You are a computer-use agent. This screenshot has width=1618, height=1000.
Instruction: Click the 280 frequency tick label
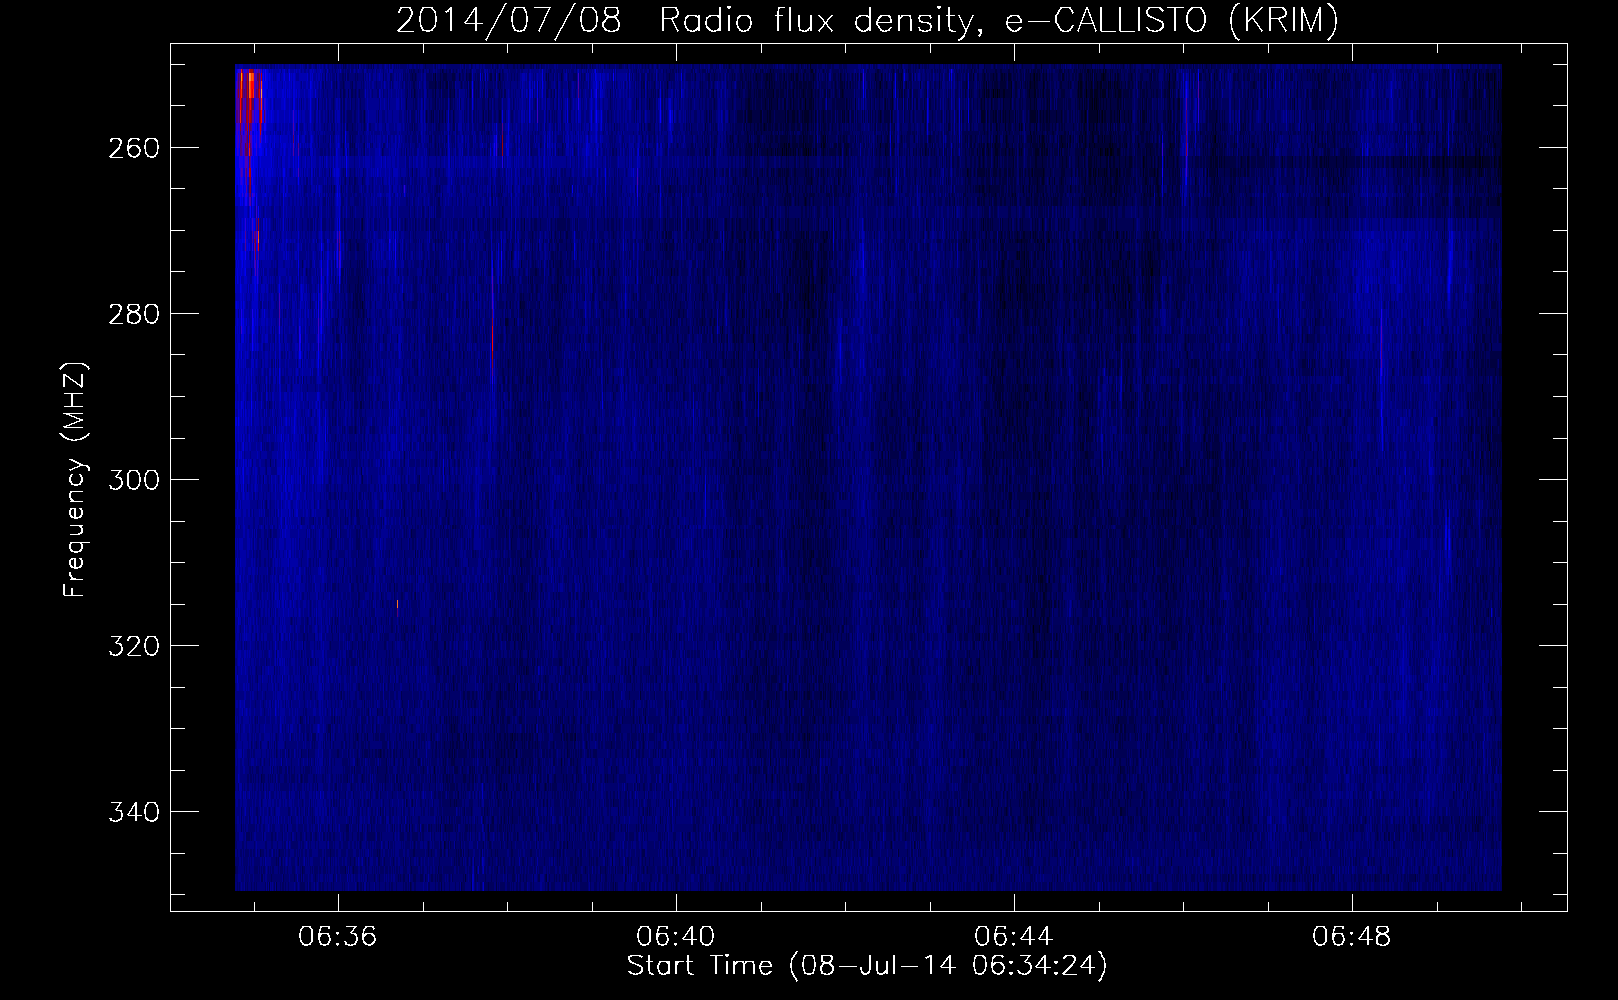pos(132,314)
